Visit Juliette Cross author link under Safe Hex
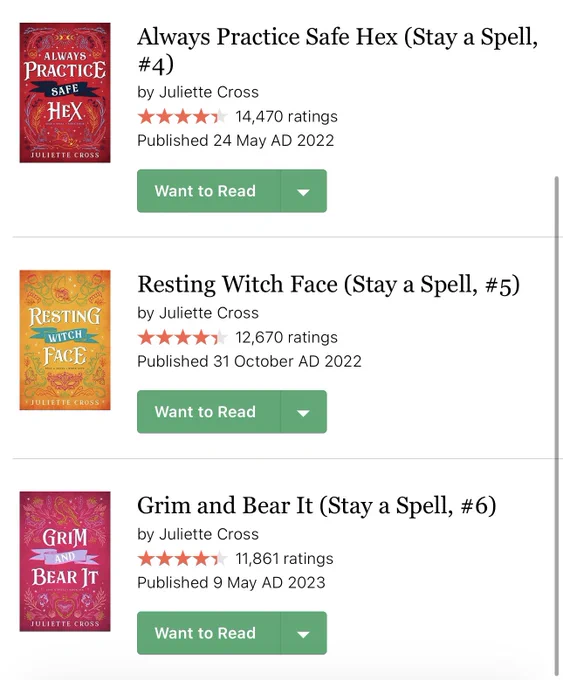 [x=209, y=92]
